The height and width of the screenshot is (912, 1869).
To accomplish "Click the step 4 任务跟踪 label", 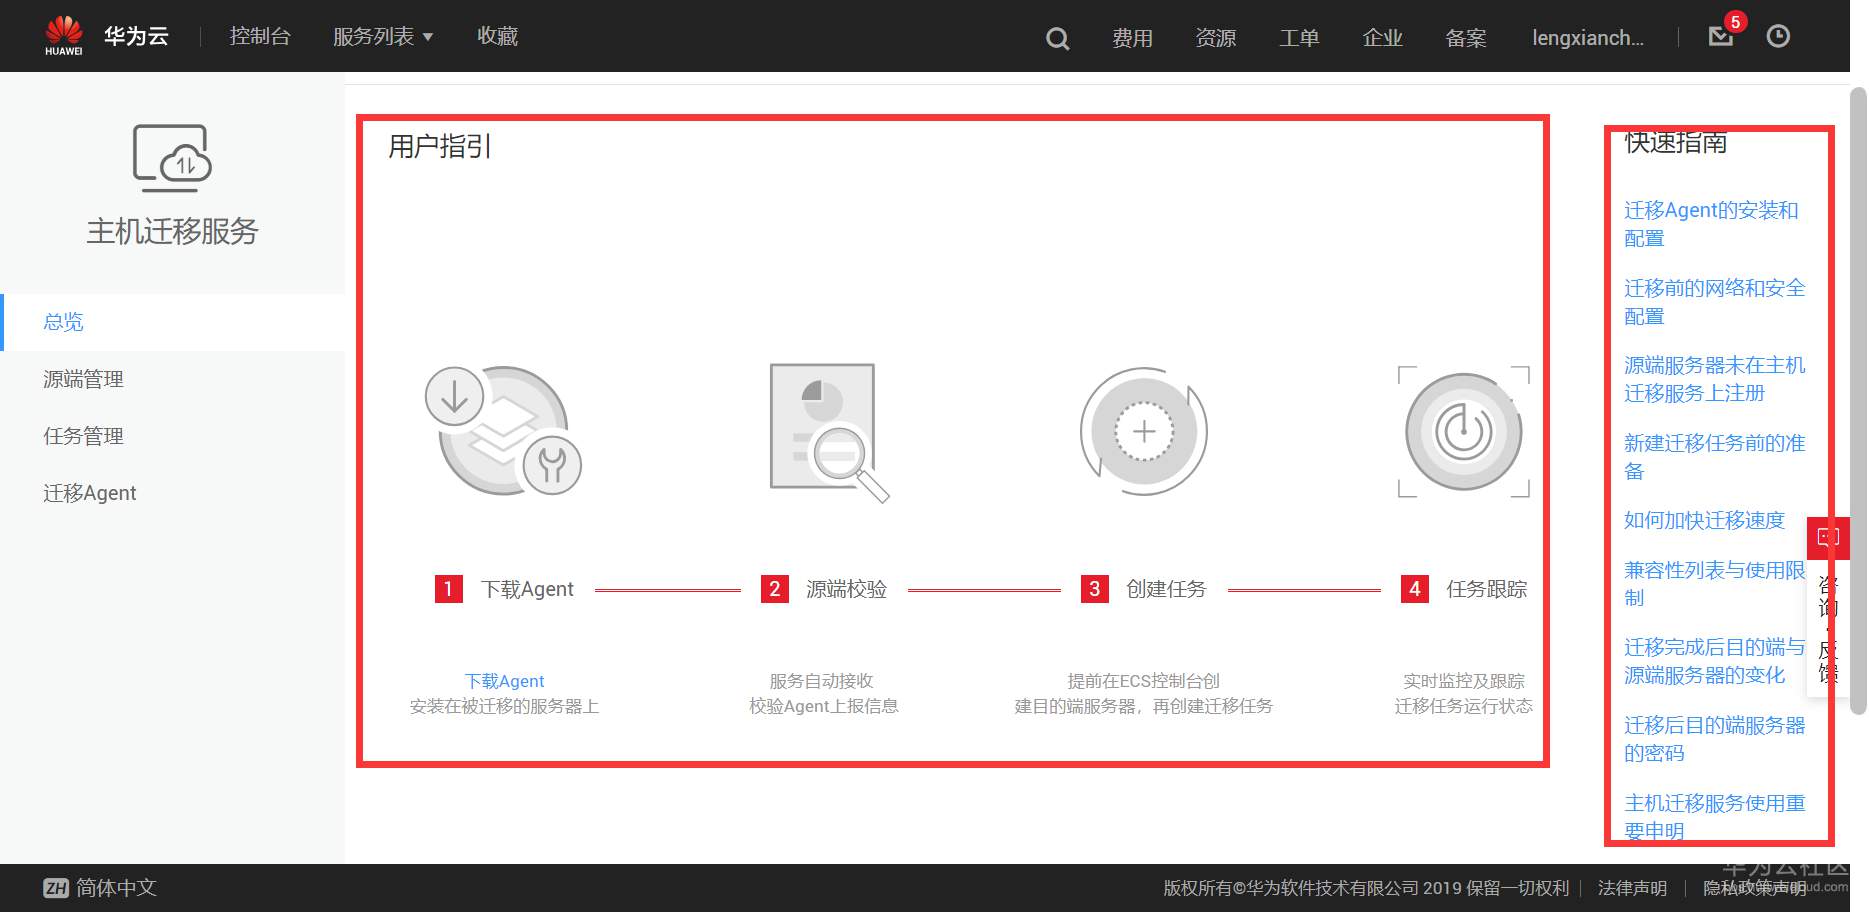I will point(1487,589).
